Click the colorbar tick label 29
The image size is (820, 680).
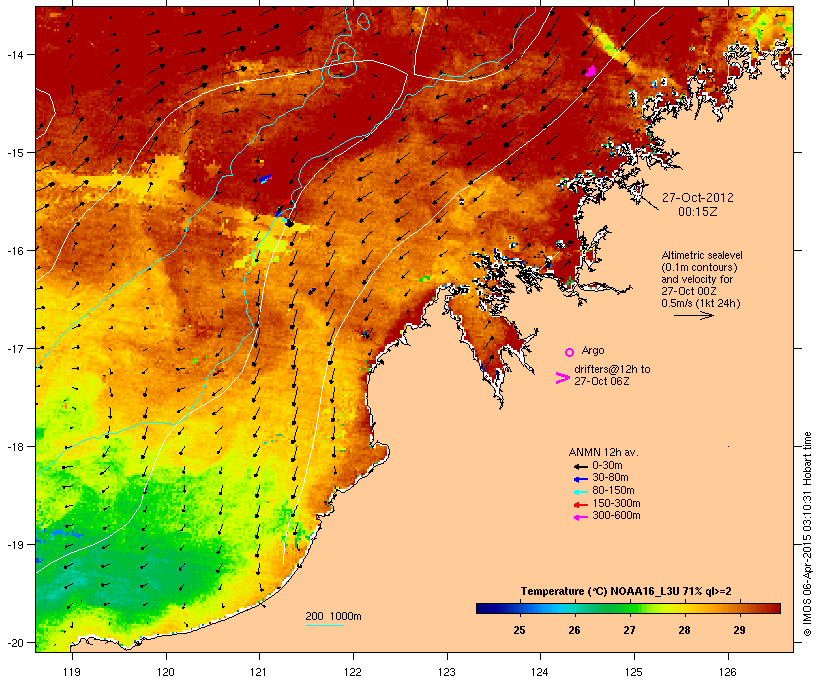coord(739,630)
